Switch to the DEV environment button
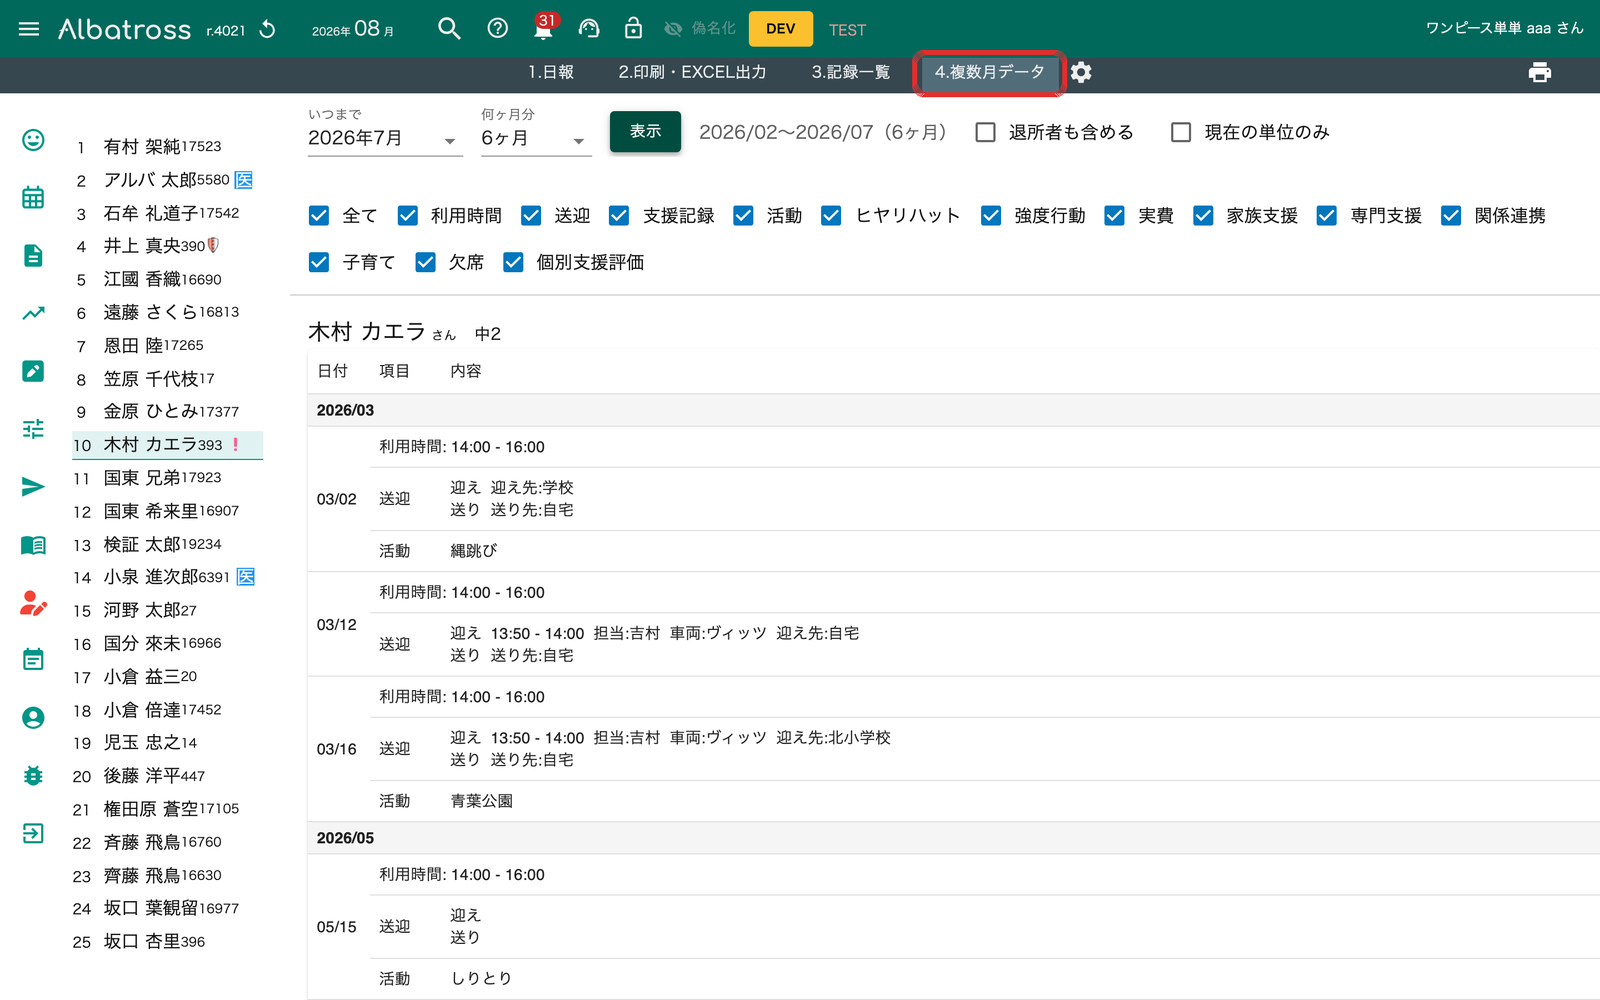1600x1000 pixels. (781, 29)
